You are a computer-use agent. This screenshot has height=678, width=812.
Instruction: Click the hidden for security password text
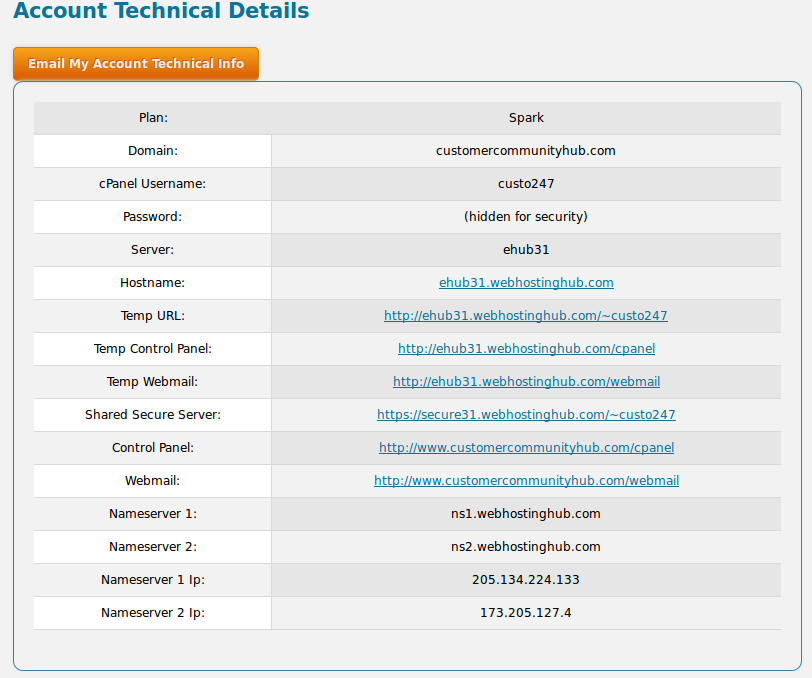pyautogui.click(x=526, y=217)
